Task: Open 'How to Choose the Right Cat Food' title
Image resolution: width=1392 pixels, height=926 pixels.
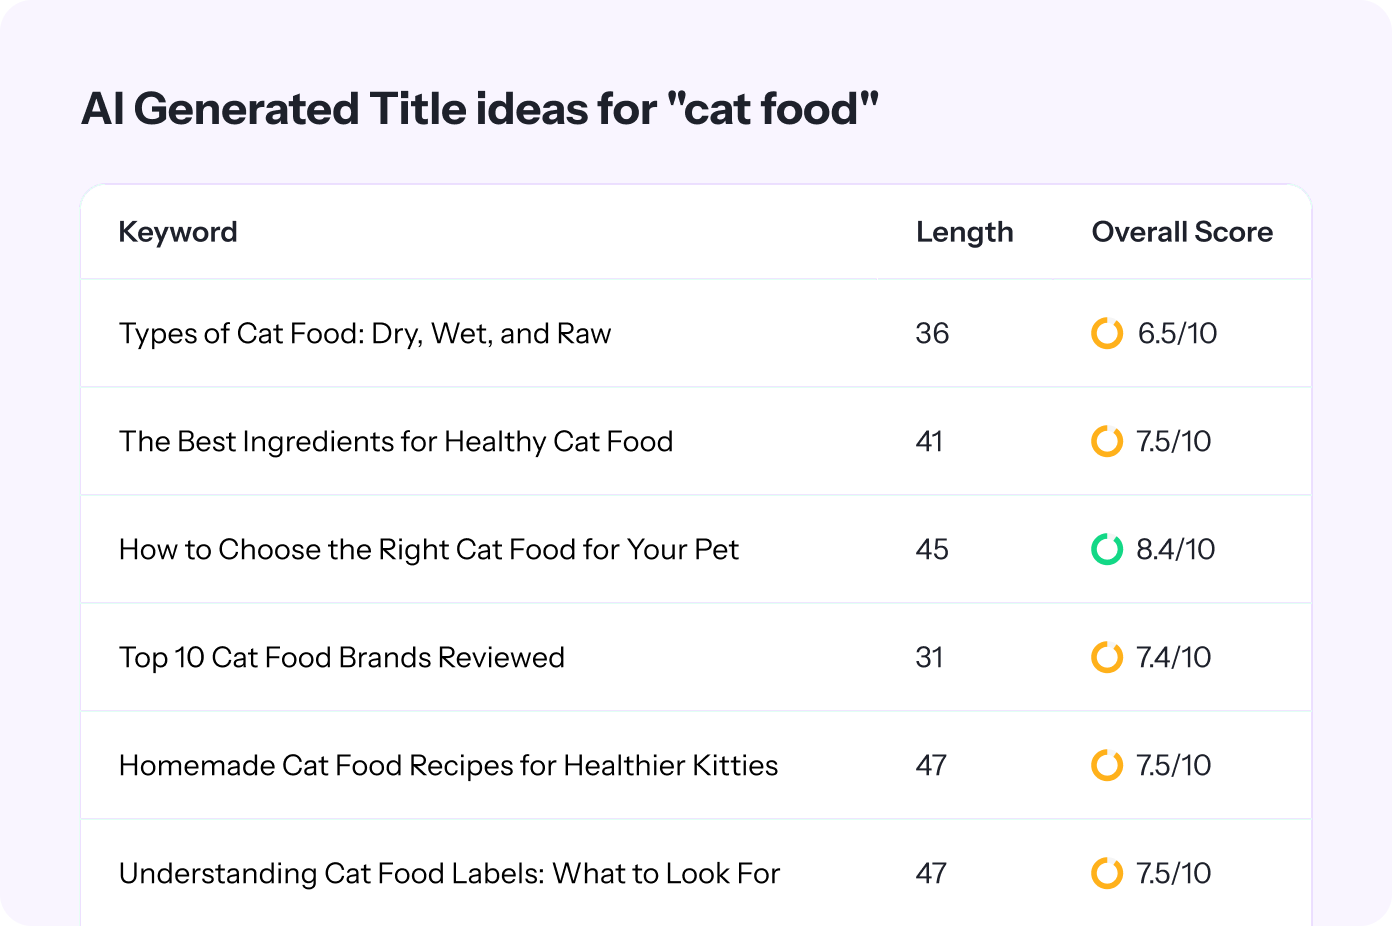Action: click(429, 550)
